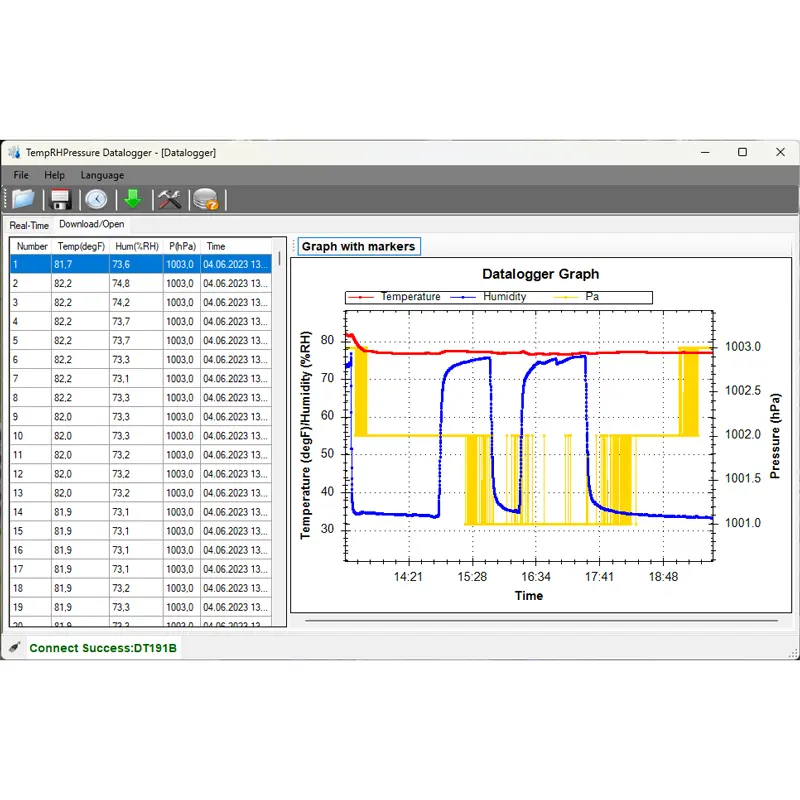Download data with the green arrow
Viewport: 800px width, 800px height.
[x=132, y=198]
